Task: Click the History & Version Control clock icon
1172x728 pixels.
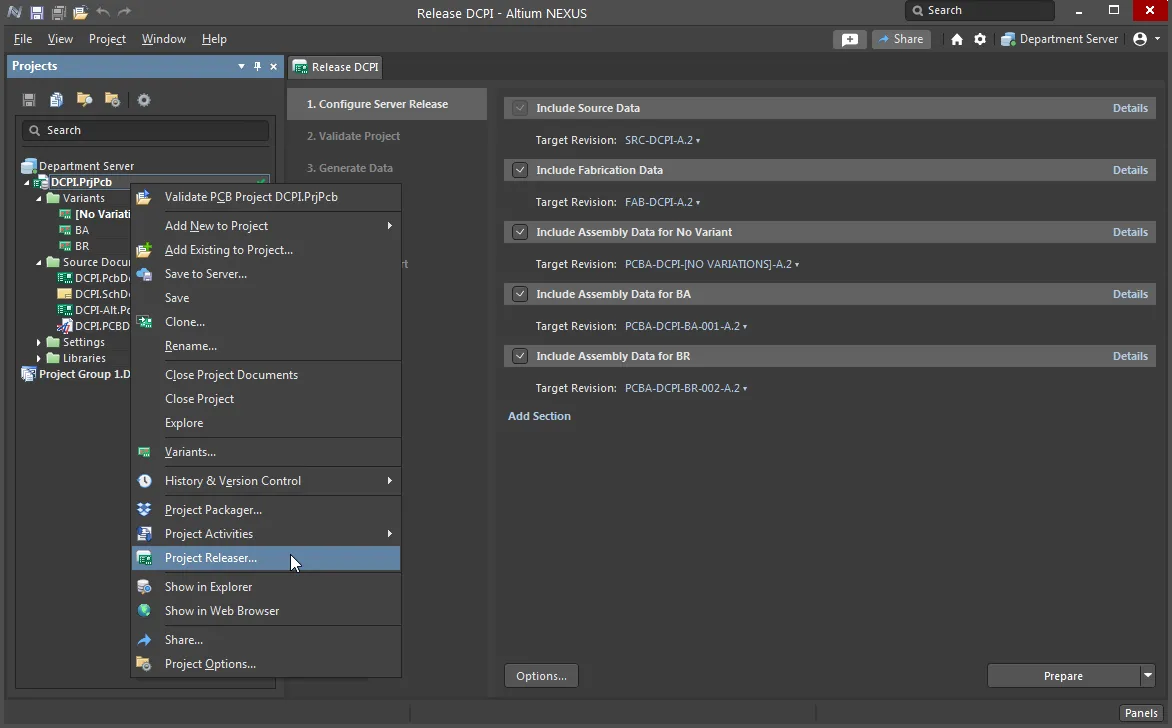Action: pyautogui.click(x=144, y=481)
